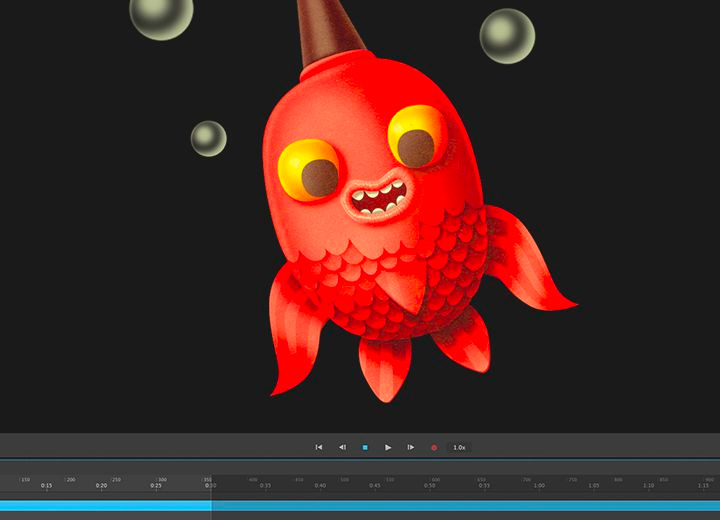
Task: Play the animation
Action: pyautogui.click(x=388, y=447)
